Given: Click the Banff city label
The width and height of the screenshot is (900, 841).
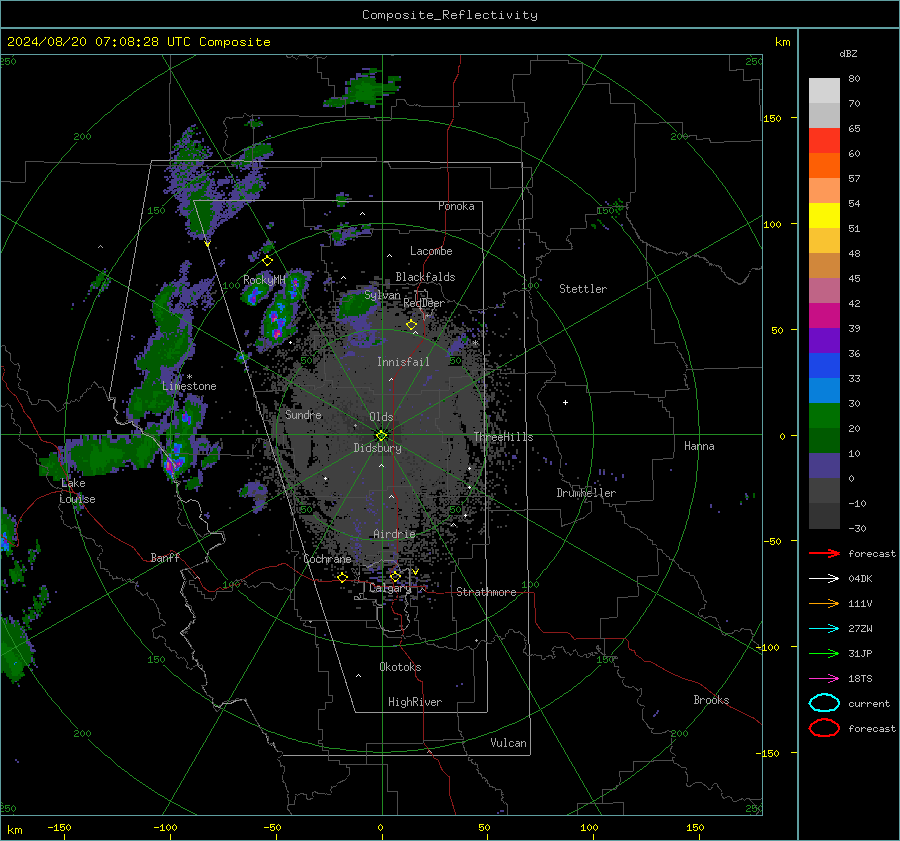Looking at the screenshot, I should tap(165, 557).
